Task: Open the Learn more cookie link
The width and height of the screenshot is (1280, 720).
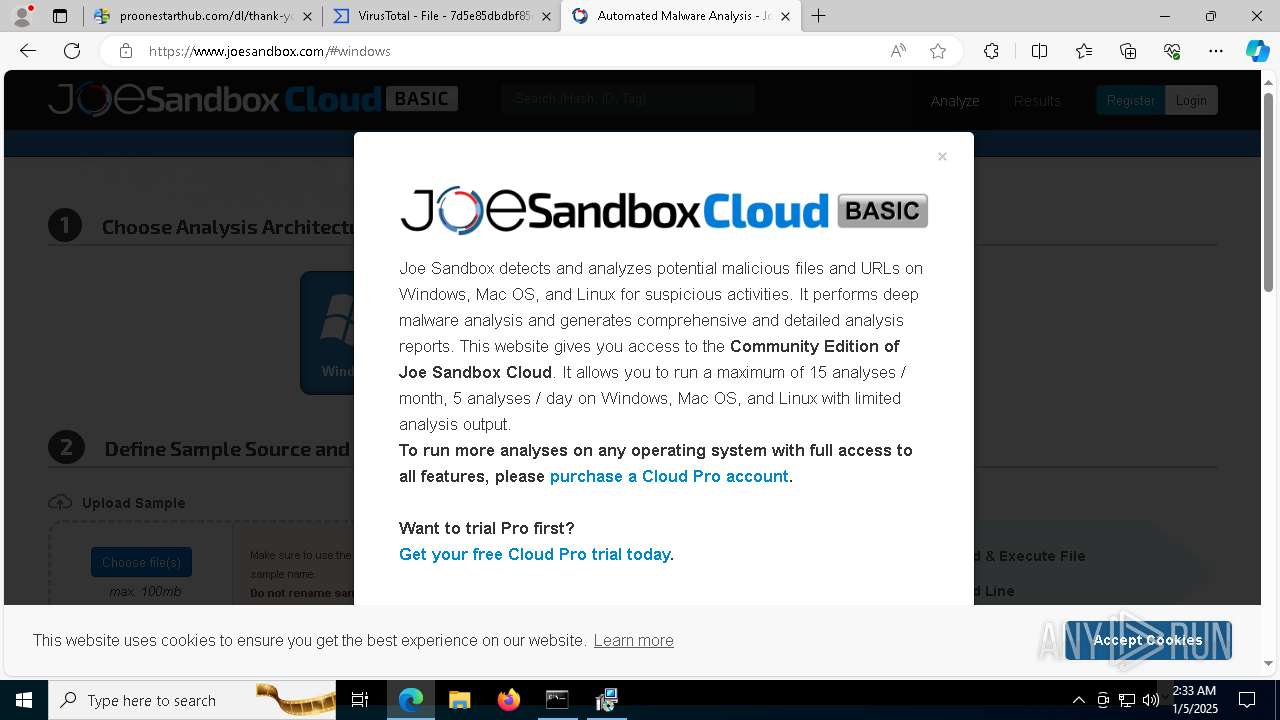Action: coord(633,641)
